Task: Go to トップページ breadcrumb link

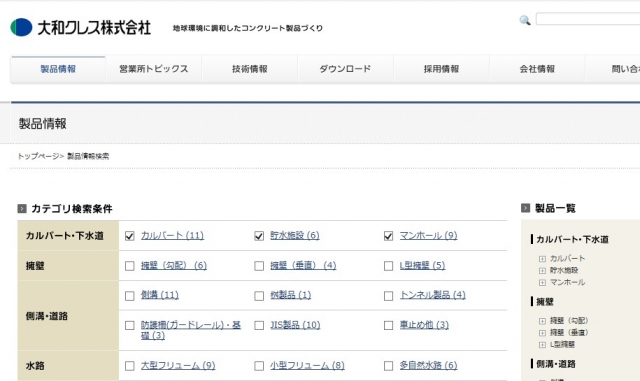Action: [38, 156]
